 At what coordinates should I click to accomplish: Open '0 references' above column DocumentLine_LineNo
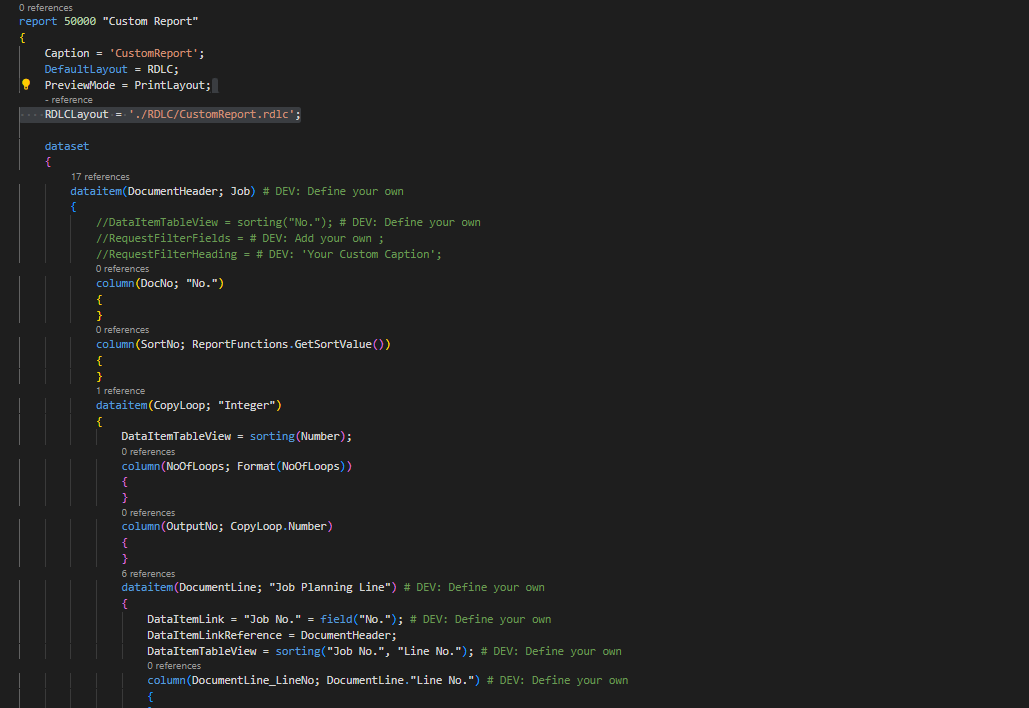point(173,665)
